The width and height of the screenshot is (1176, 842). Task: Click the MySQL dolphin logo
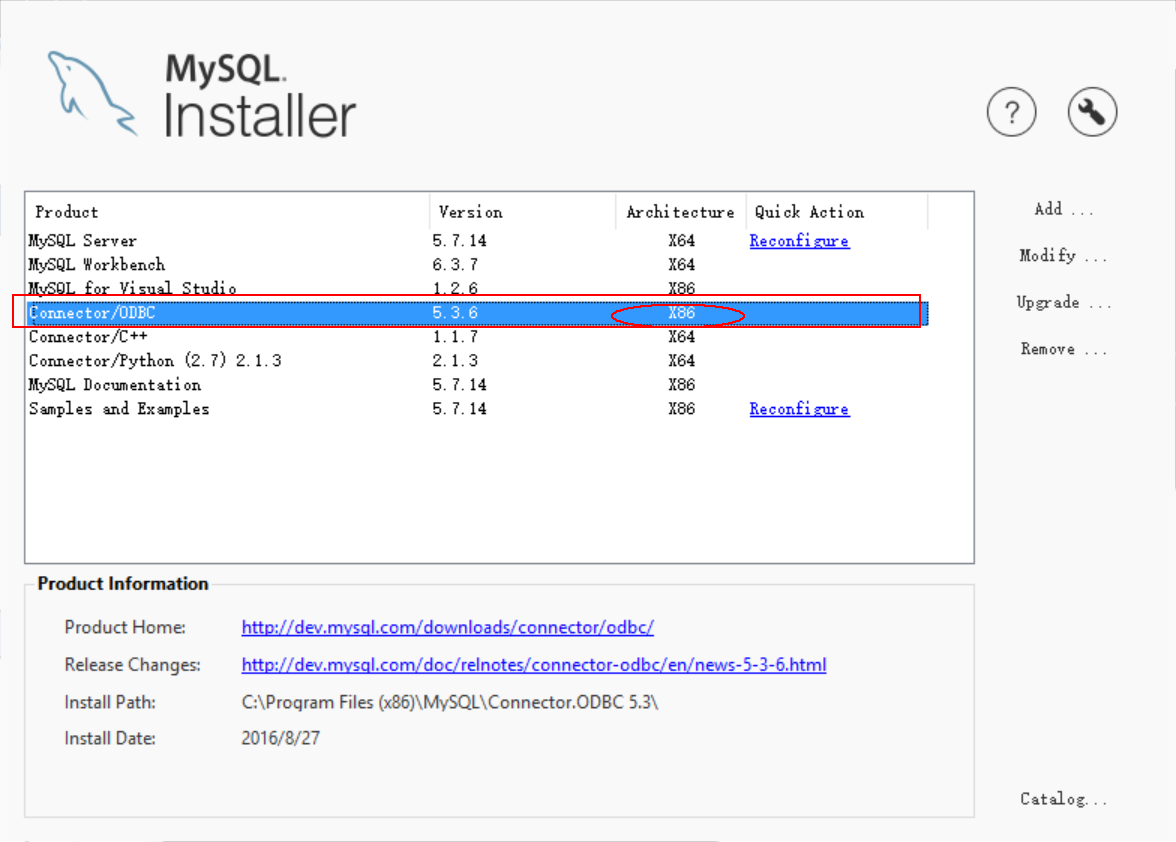click(x=95, y=90)
